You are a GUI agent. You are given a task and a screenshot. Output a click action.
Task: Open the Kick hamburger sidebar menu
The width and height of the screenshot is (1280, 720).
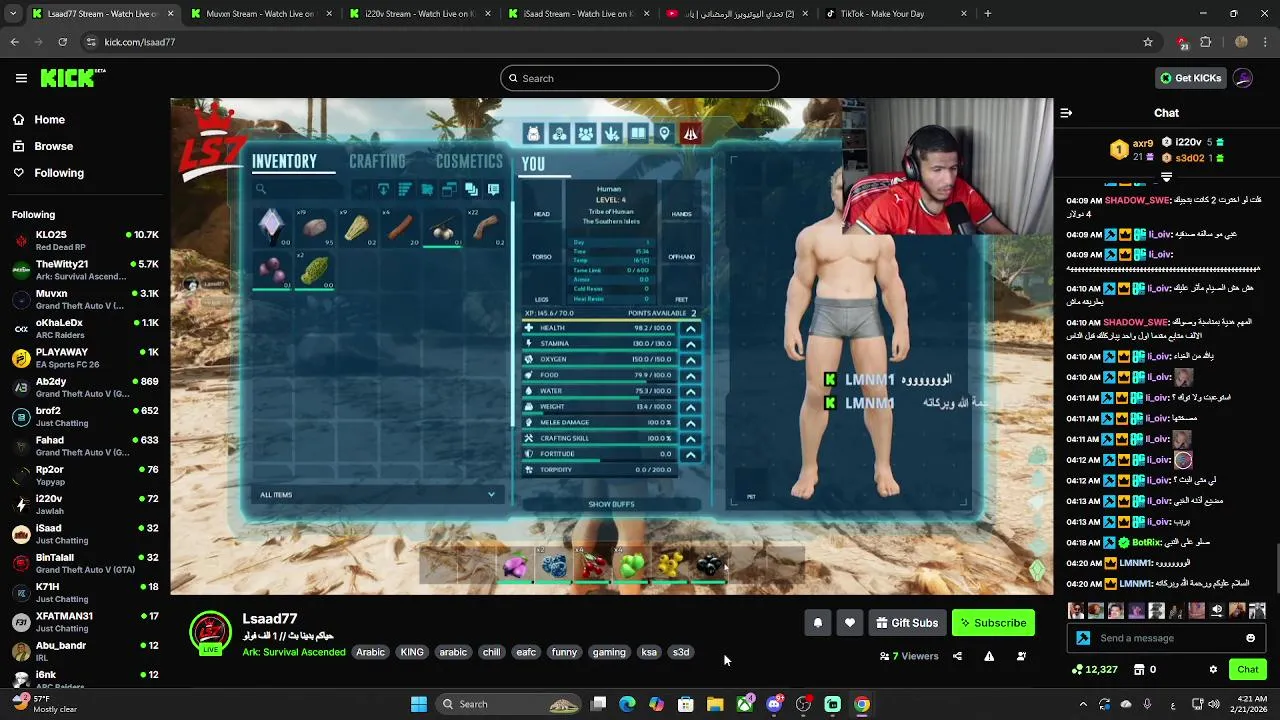coord(21,78)
